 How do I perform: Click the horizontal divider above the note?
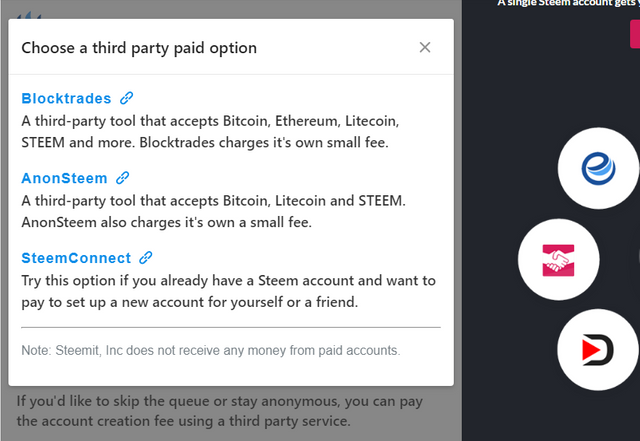click(x=230, y=327)
